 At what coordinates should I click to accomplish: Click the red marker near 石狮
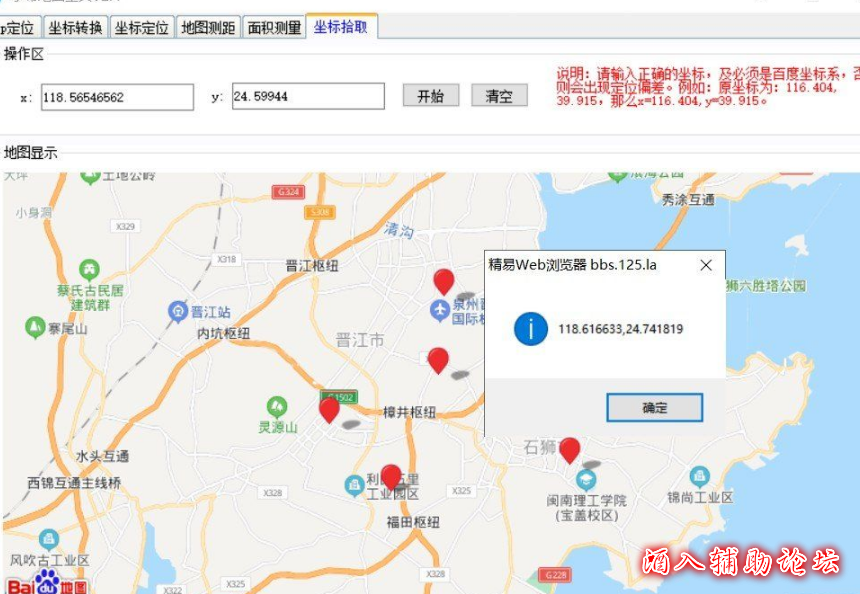569,450
